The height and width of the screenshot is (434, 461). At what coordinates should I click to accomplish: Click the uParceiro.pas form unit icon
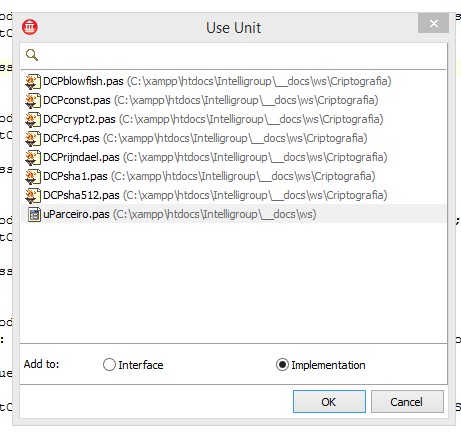[34, 214]
